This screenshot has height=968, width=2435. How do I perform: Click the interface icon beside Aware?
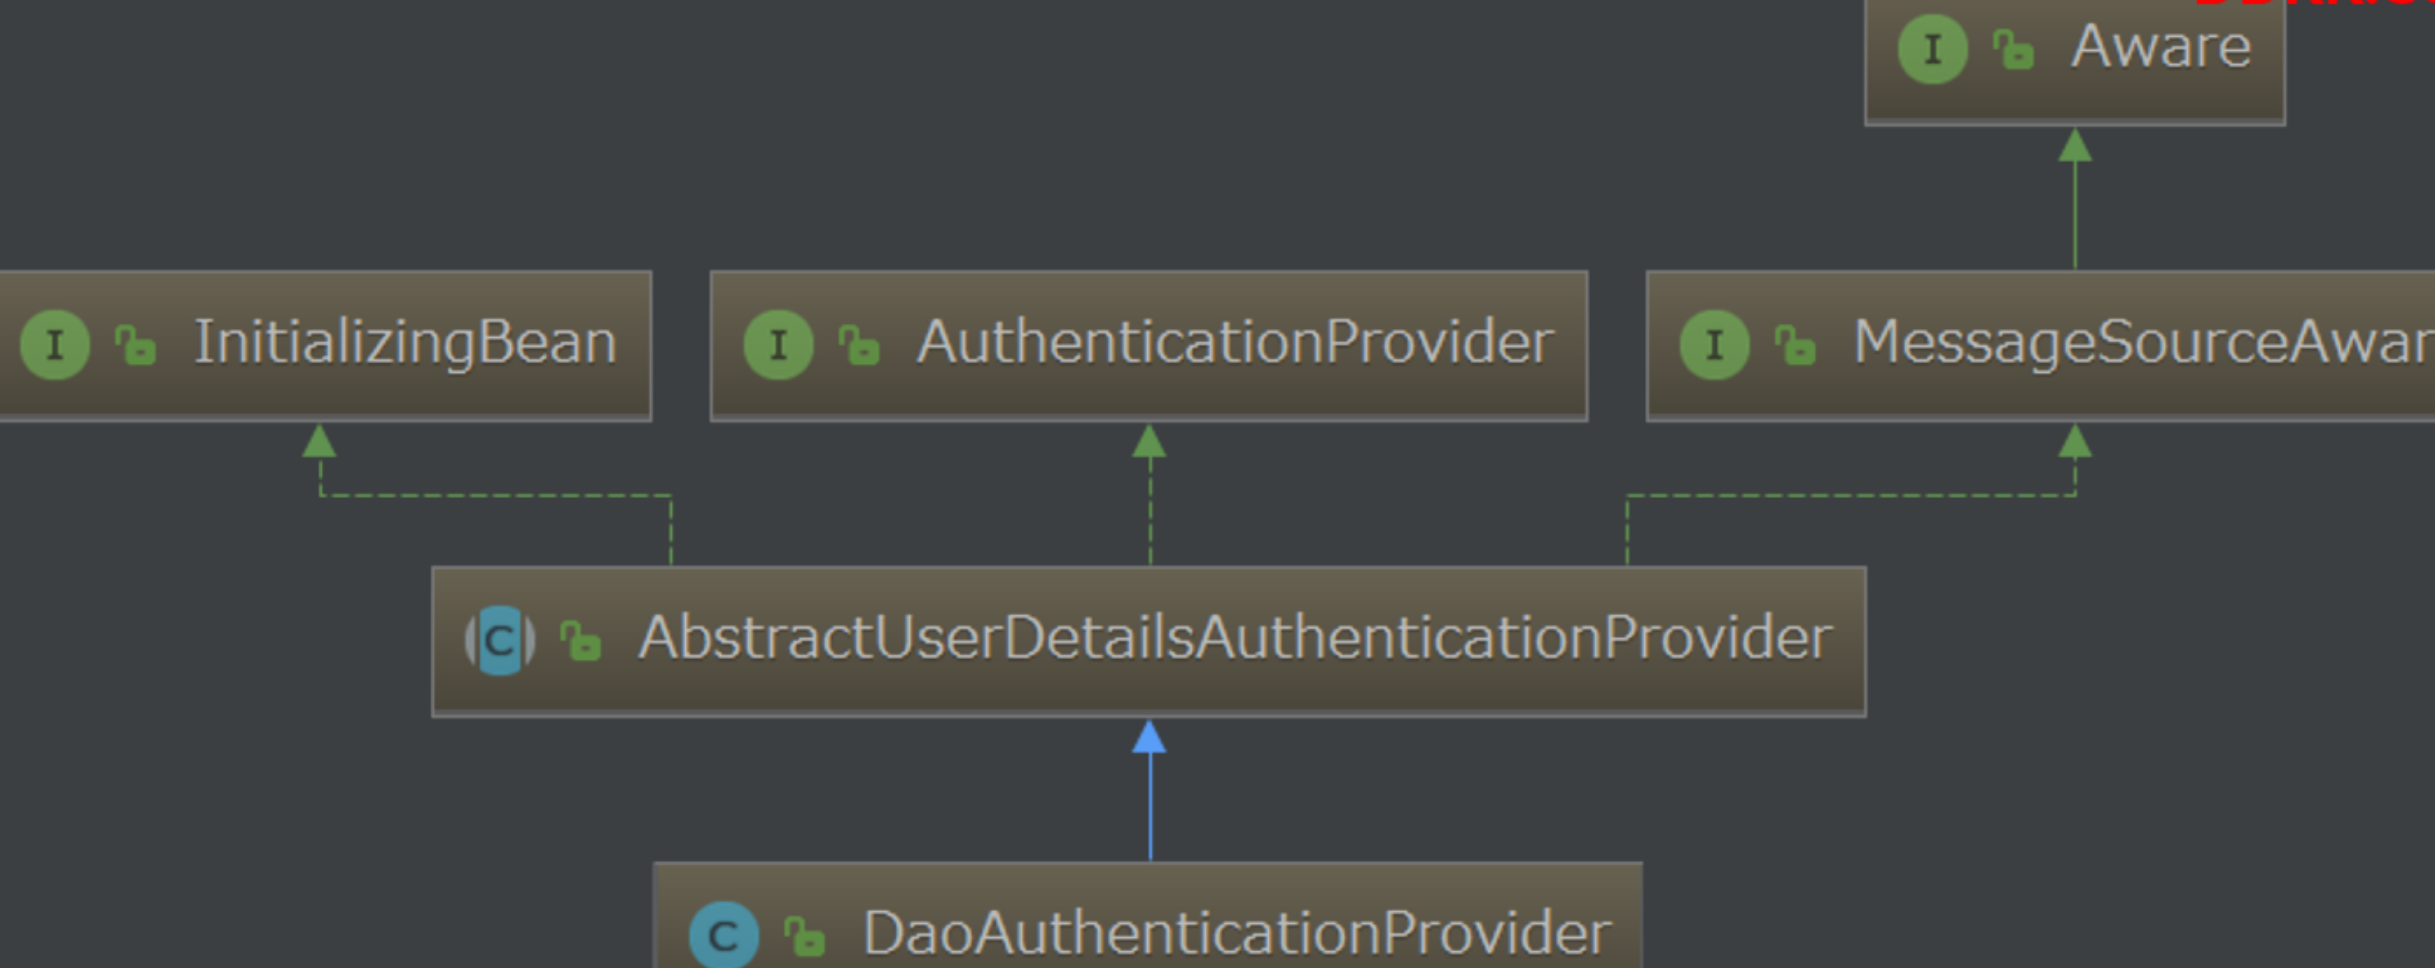tap(1932, 48)
